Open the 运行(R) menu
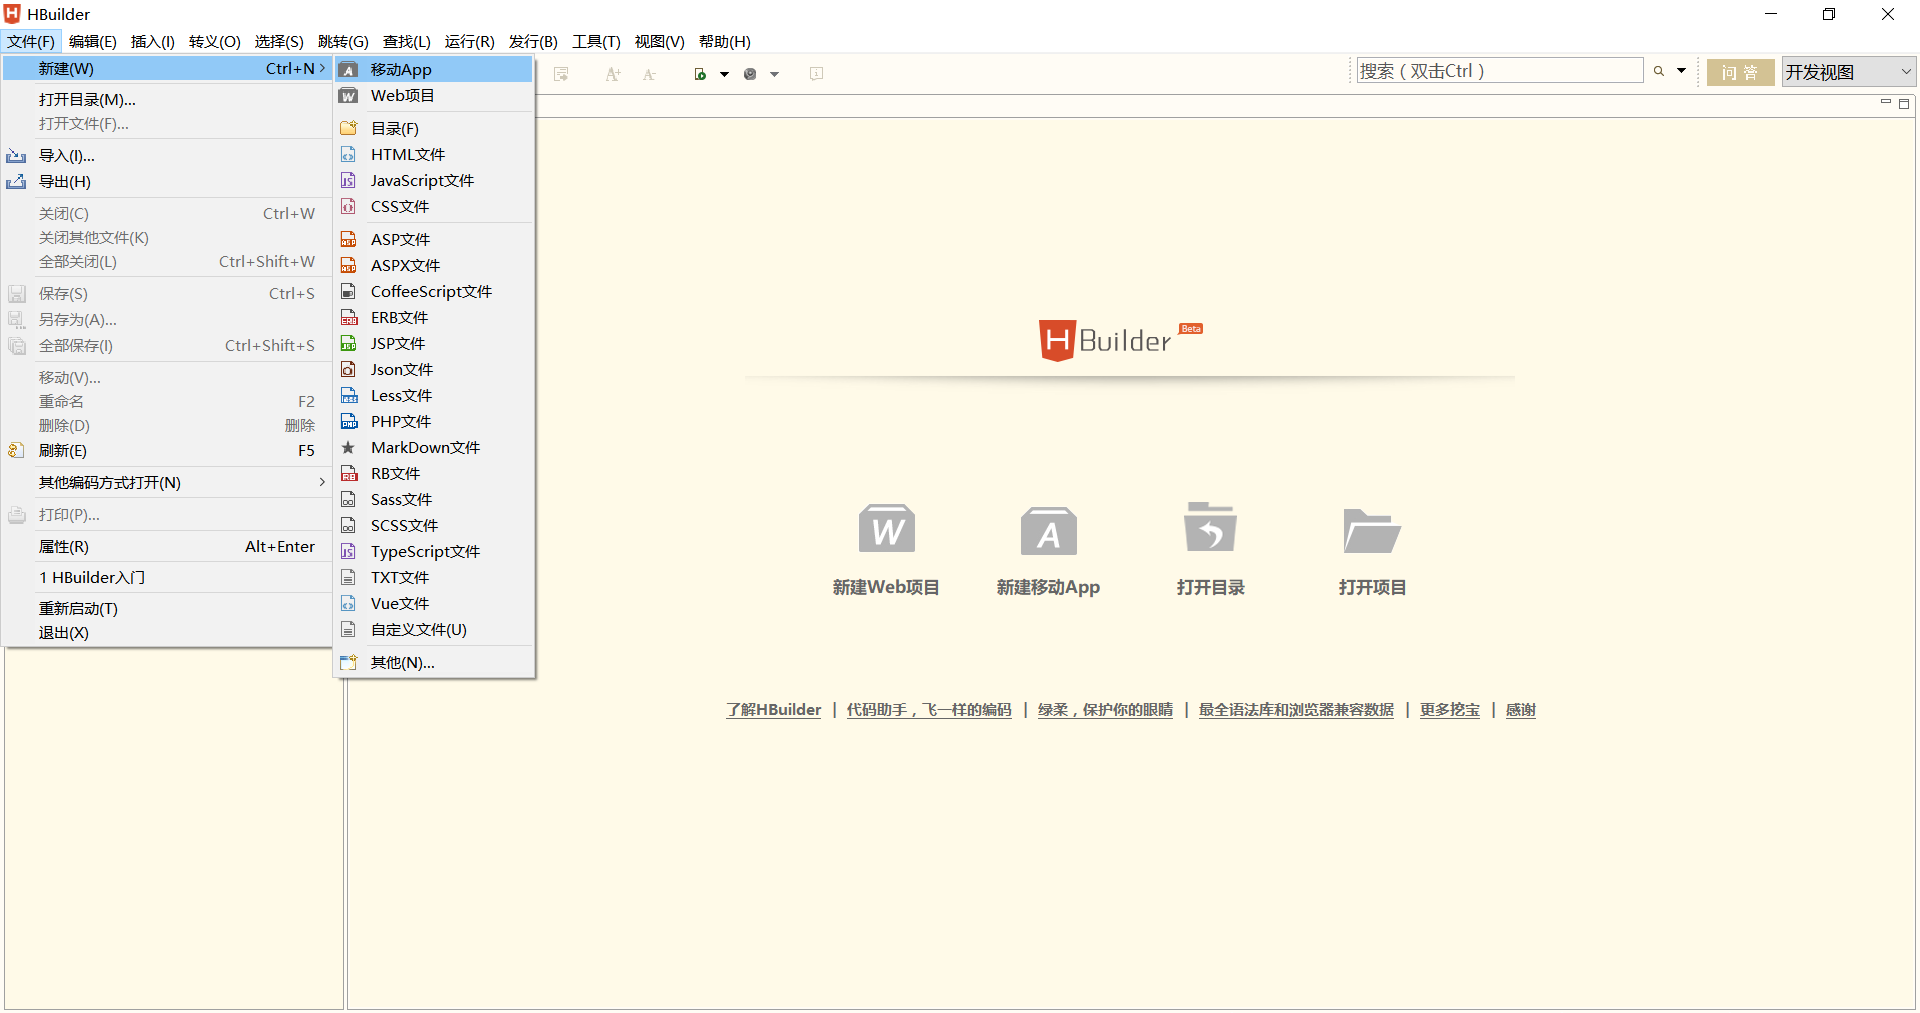The width and height of the screenshot is (1920, 1013). (x=470, y=41)
